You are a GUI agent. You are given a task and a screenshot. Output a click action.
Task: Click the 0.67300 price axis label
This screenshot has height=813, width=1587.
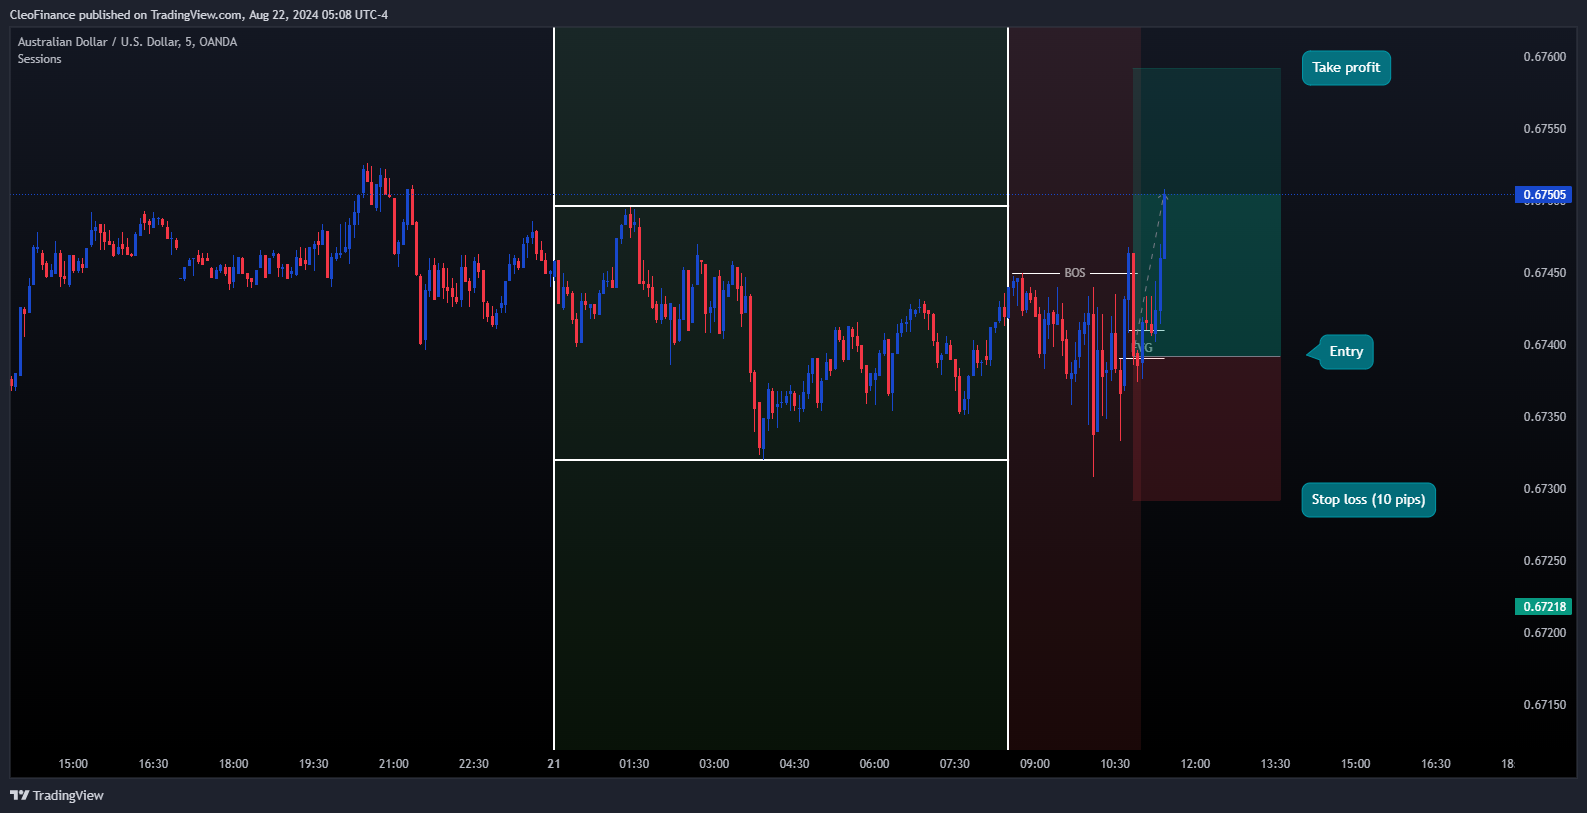point(1544,489)
